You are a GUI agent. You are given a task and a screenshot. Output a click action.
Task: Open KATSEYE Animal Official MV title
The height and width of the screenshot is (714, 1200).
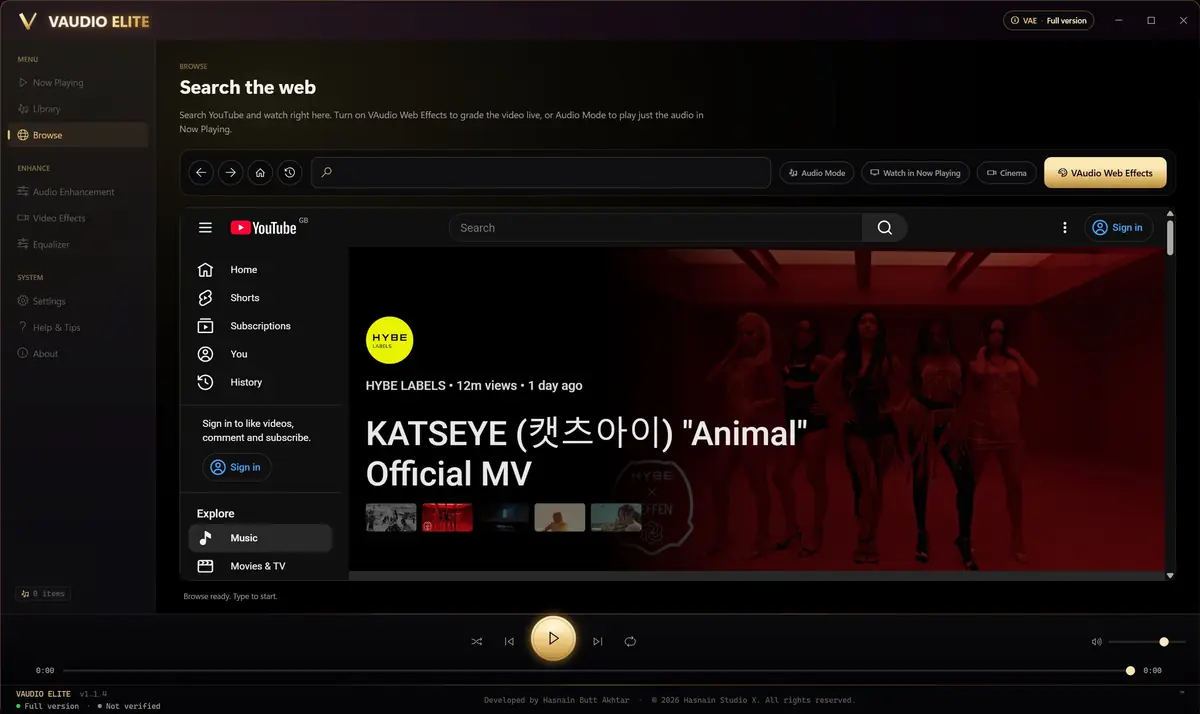coord(586,453)
